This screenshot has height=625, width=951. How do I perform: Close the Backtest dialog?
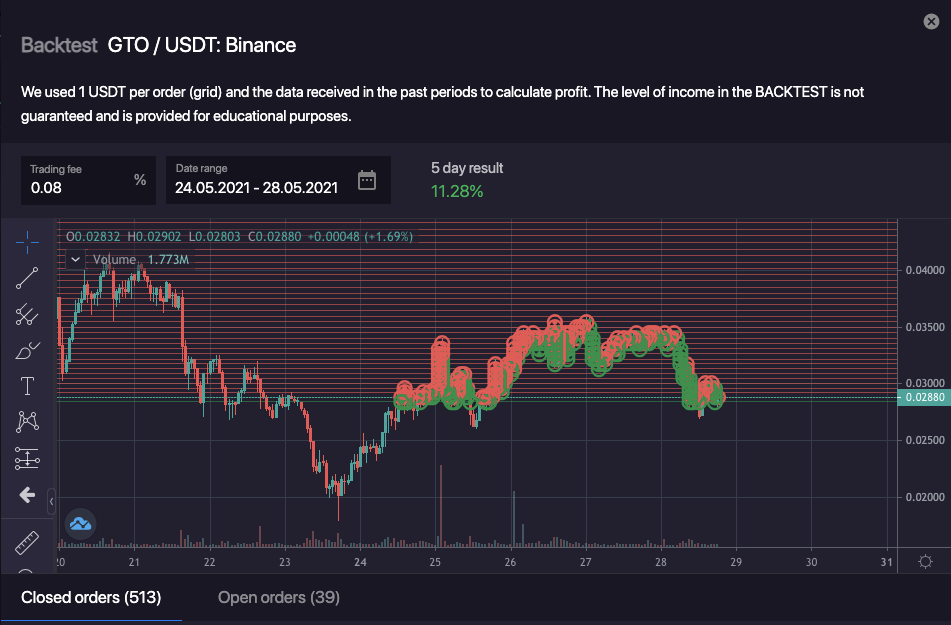click(931, 22)
